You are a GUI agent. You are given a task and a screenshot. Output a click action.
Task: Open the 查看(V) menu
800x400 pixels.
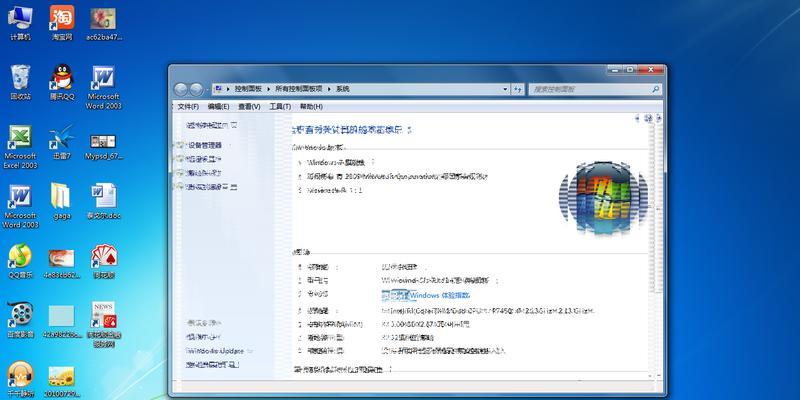249,107
